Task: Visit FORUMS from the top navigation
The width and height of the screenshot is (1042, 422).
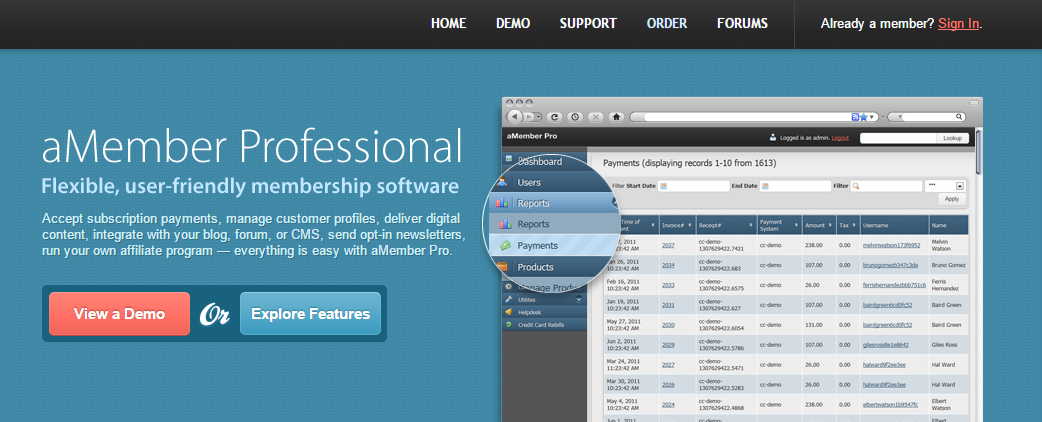Action: (x=742, y=23)
